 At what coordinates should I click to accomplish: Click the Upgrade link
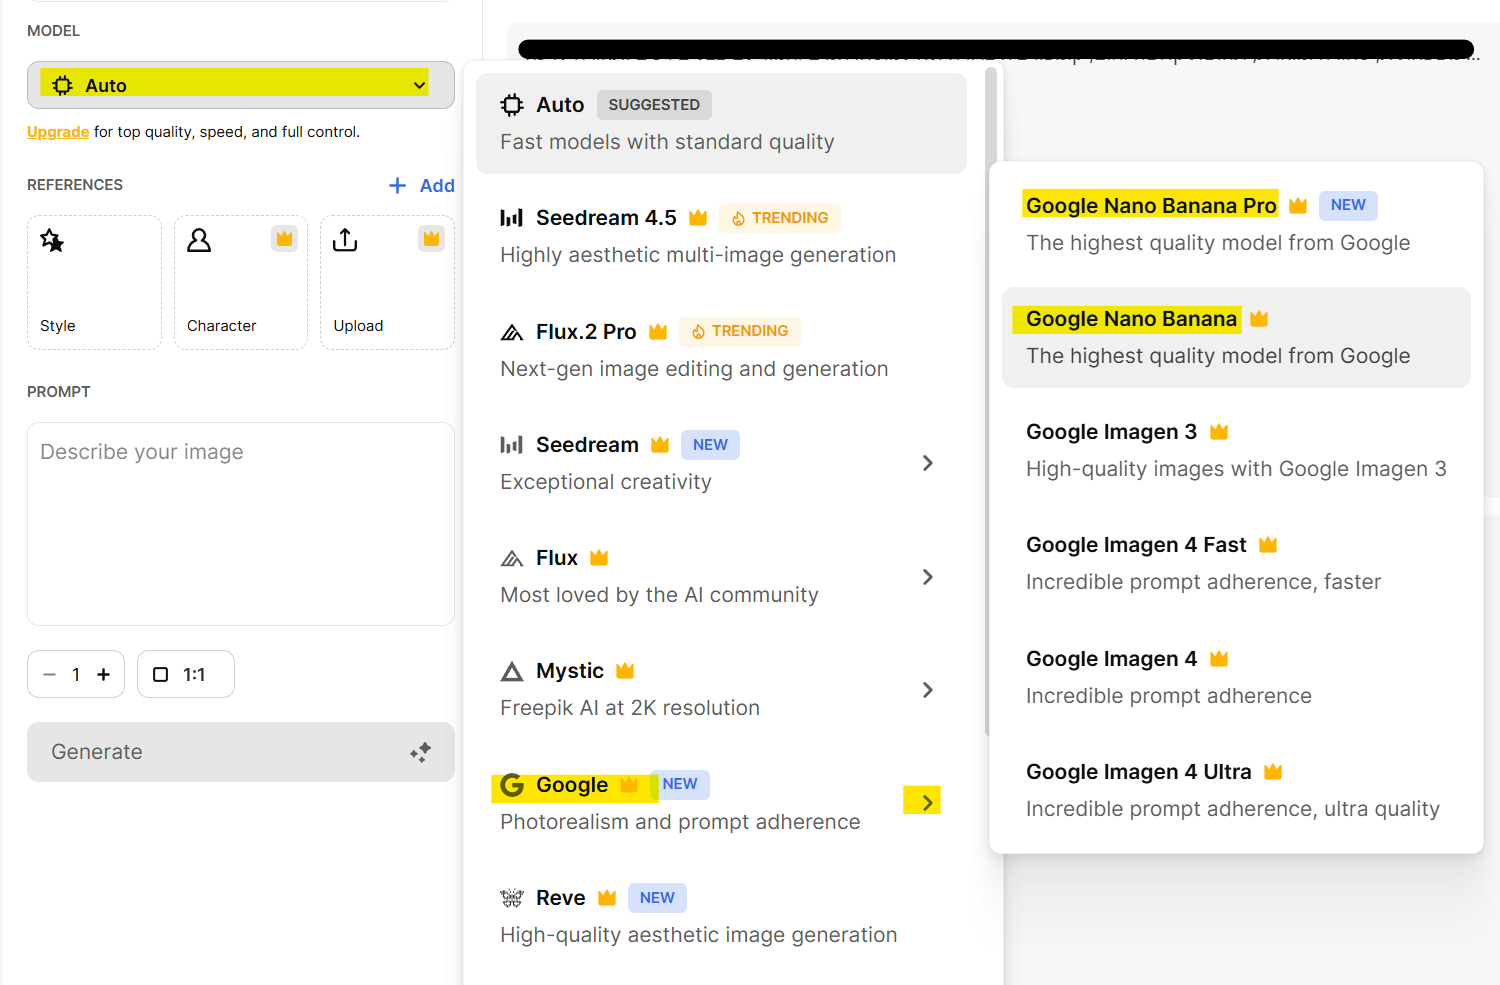58,132
